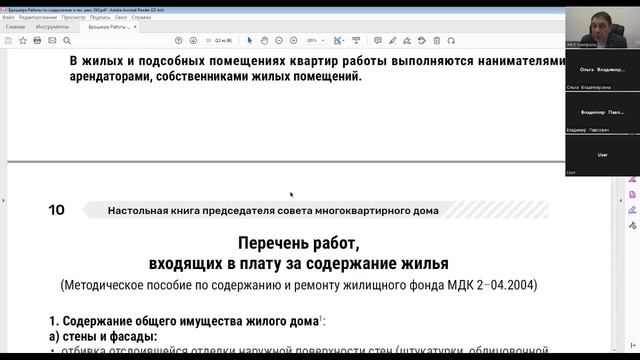Select the Highlight pen tool
Image resolution: width=640 pixels, height=360 pixels.
[x=392, y=40]
